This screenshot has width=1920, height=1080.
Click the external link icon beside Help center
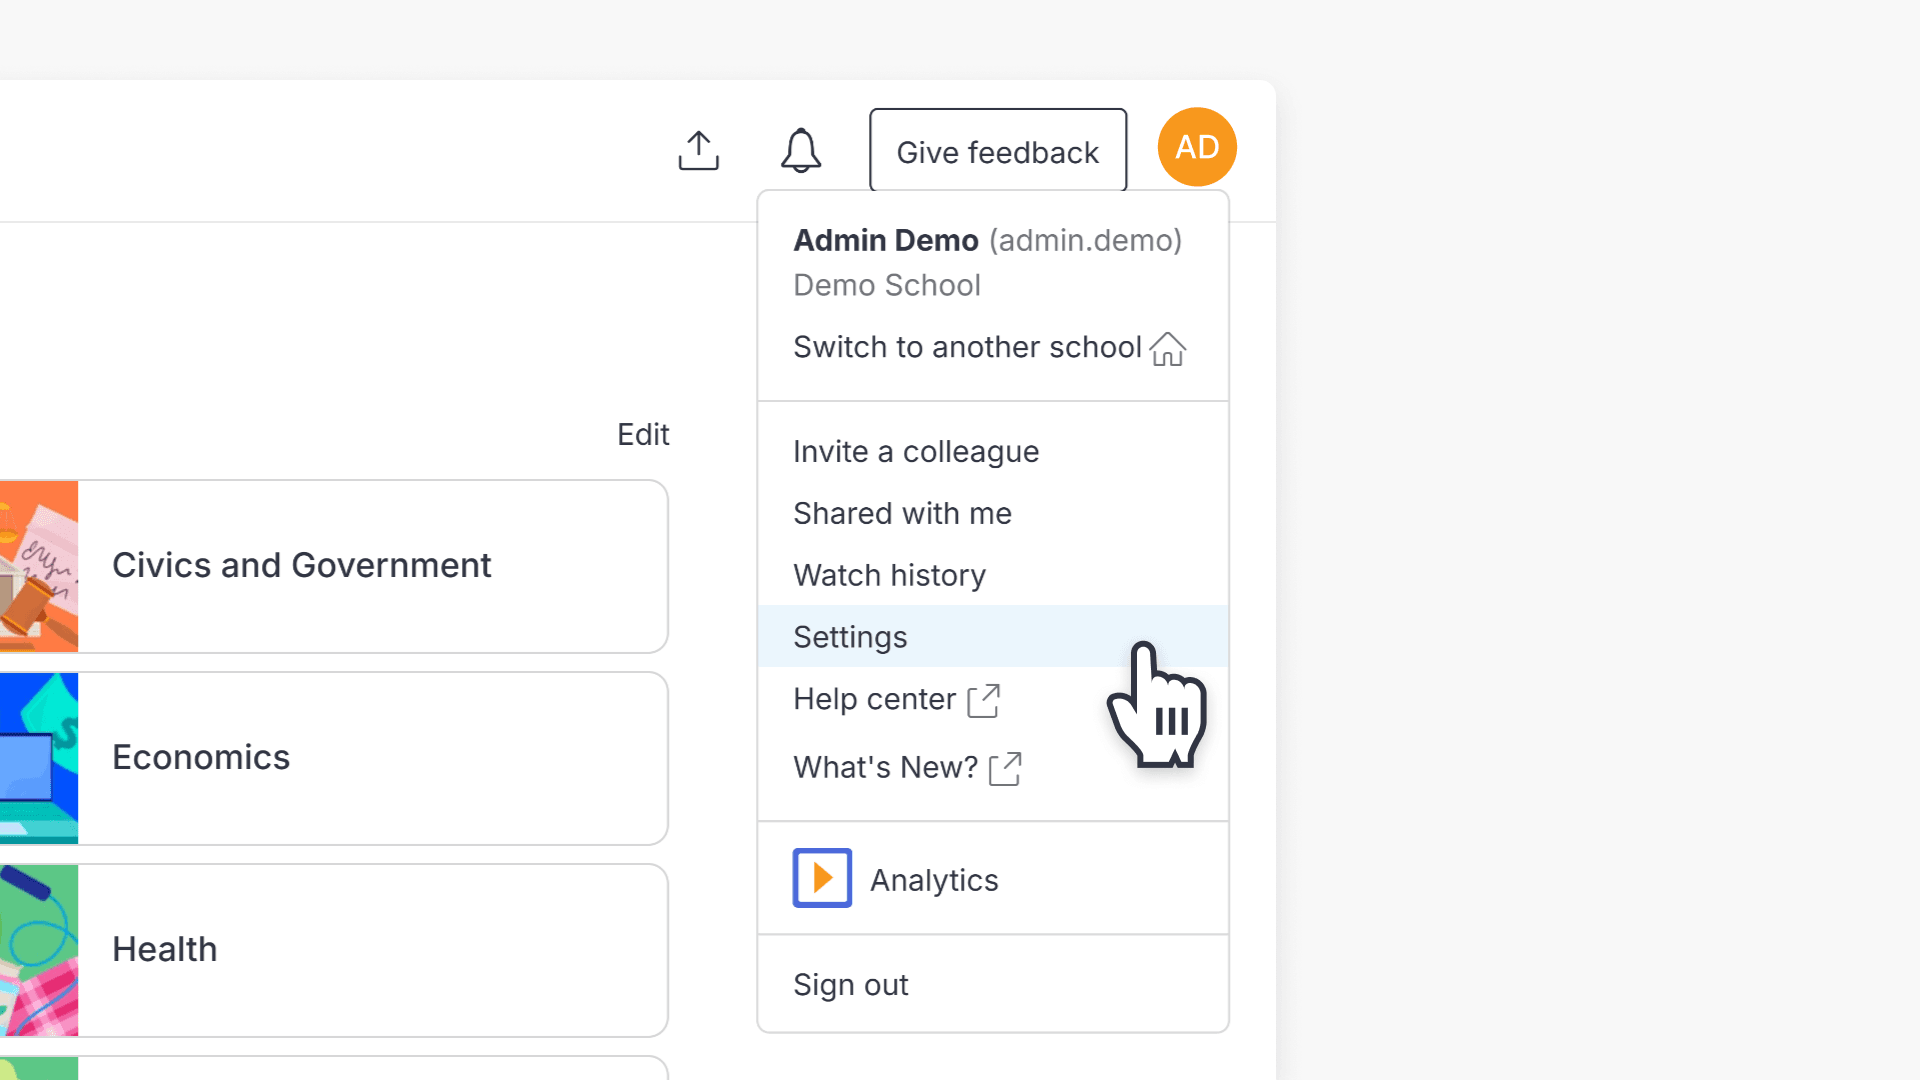983,700
